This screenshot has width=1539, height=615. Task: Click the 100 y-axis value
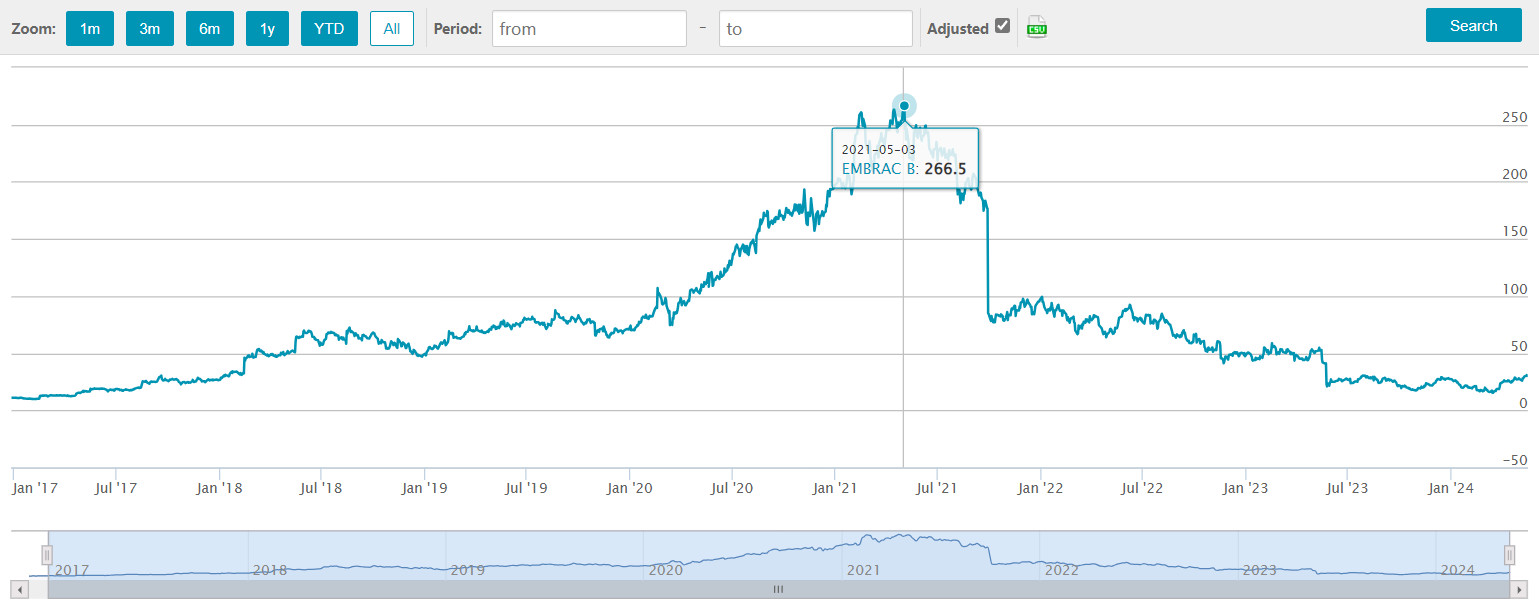pos(1515,289)
